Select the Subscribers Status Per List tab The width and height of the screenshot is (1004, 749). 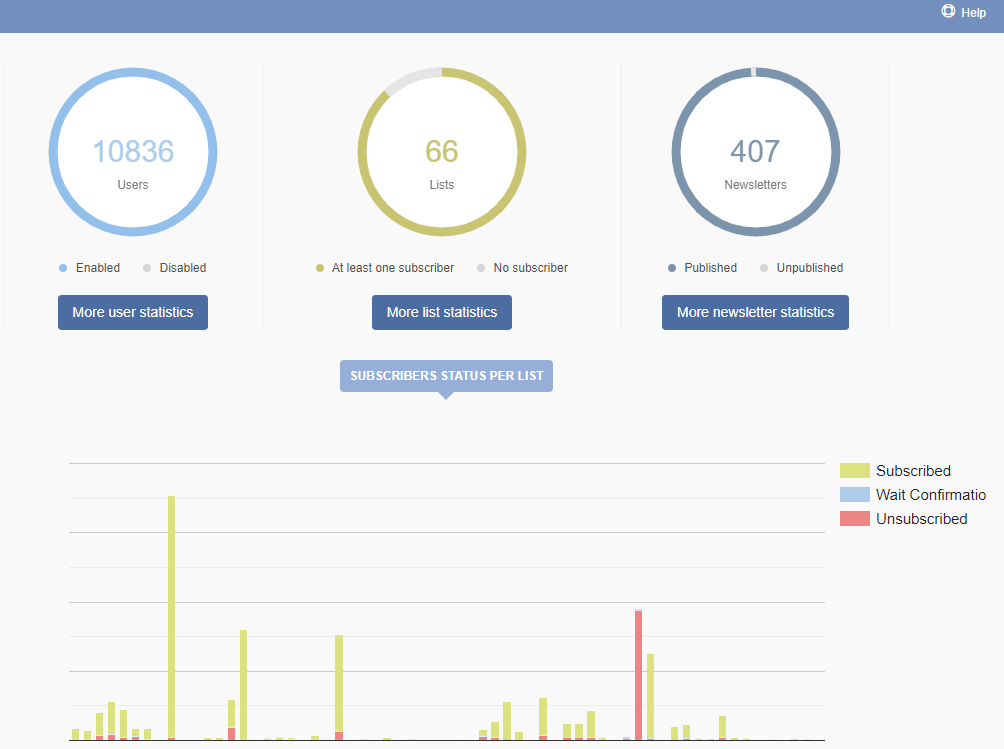point(446,376)
